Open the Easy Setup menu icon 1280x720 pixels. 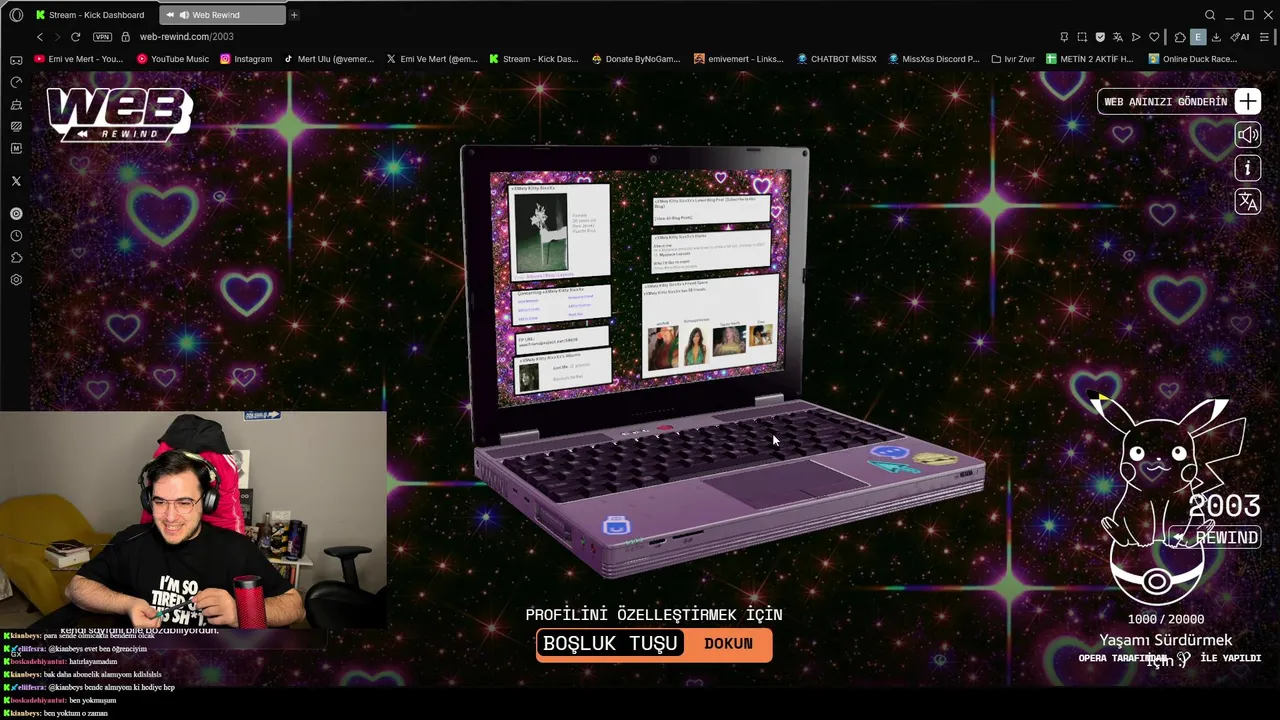click(1264, 37)
